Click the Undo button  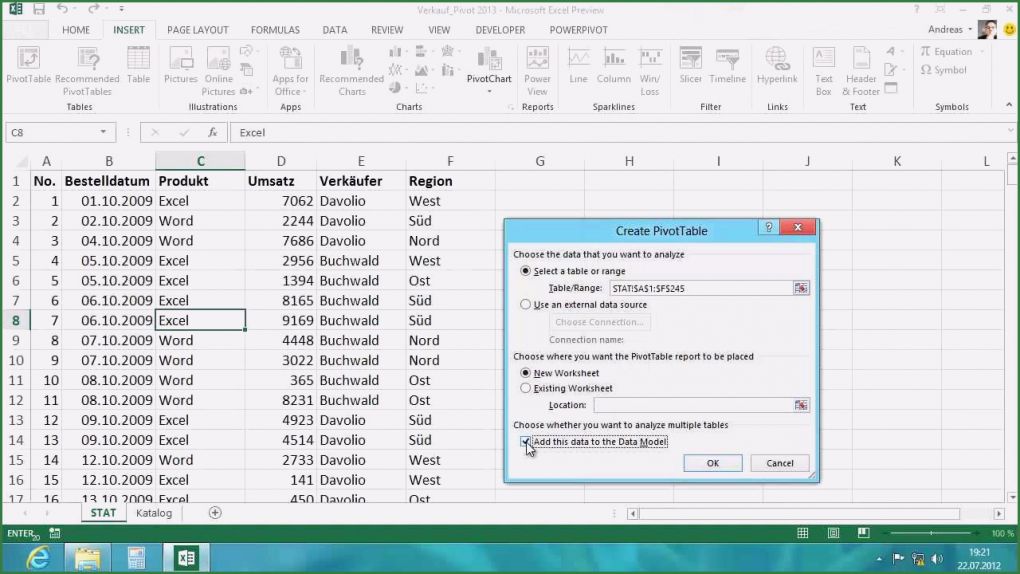[62, 9]
